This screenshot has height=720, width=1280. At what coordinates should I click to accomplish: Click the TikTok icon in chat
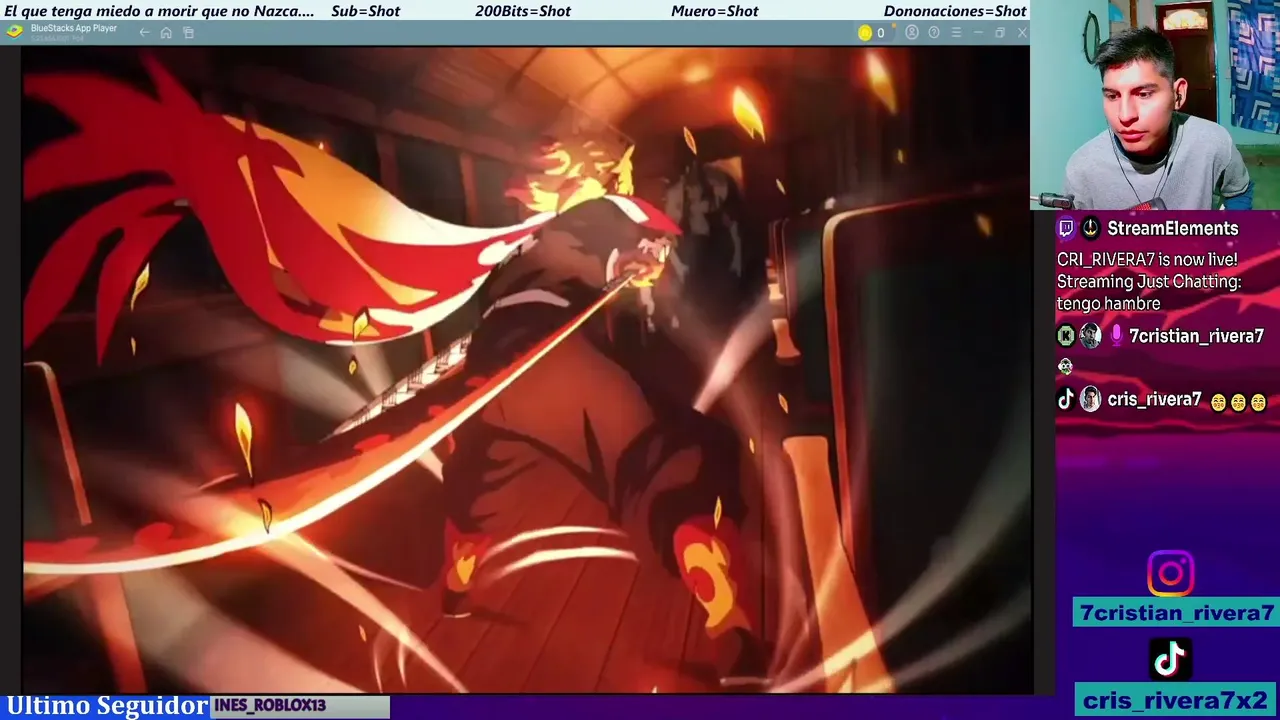pyautogui.click(x=1066, y=400)
